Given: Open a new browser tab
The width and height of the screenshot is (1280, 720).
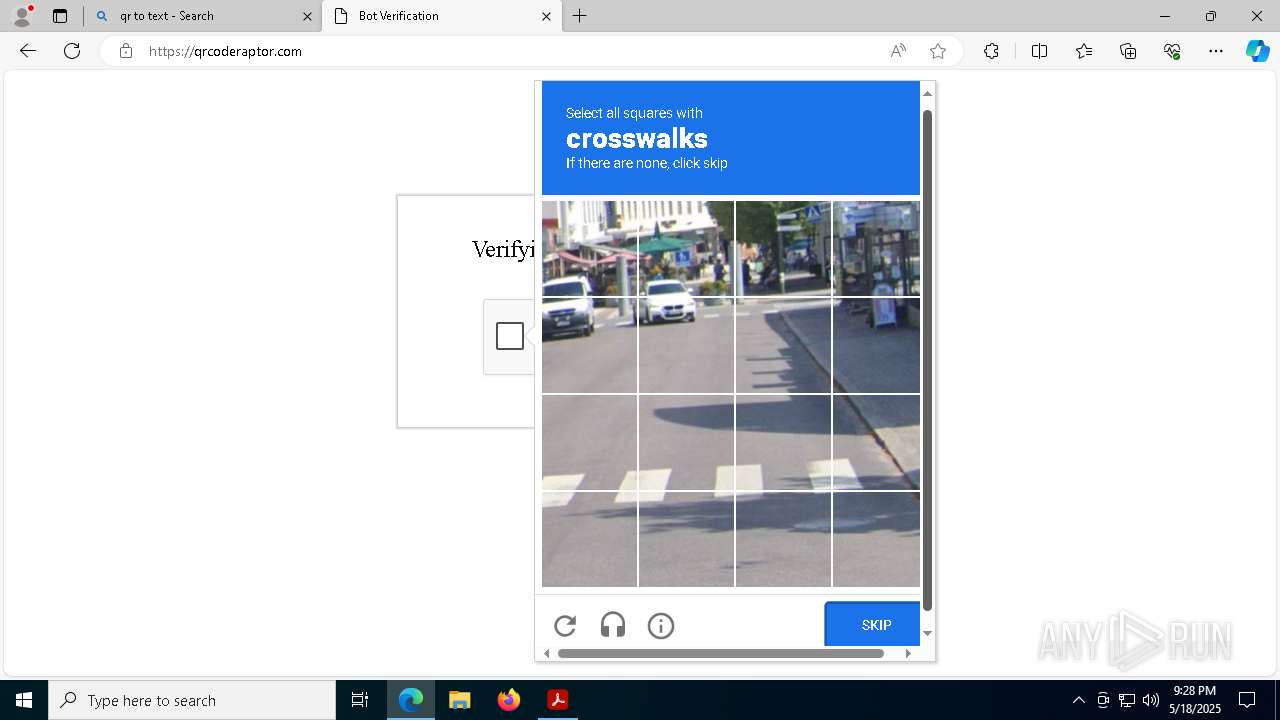Looking at the screenshot, I should (580, 16).
